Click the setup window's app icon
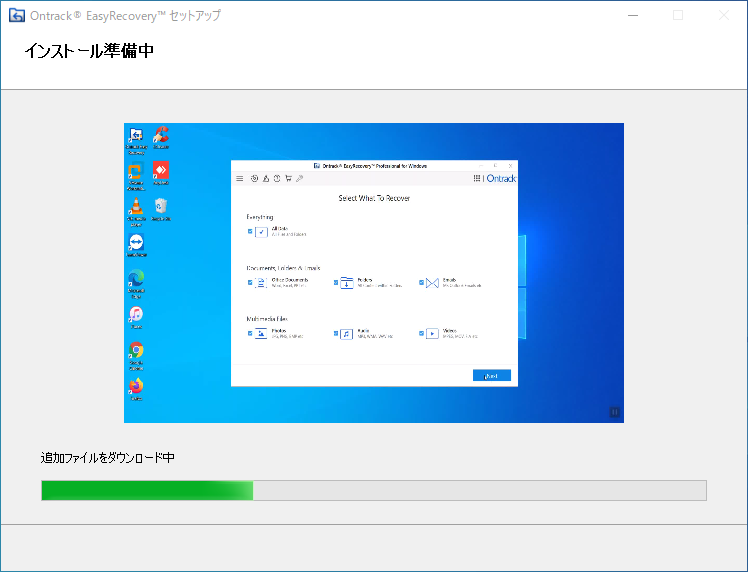The height and width of the screenshot is (572, 748). [17, 15]
